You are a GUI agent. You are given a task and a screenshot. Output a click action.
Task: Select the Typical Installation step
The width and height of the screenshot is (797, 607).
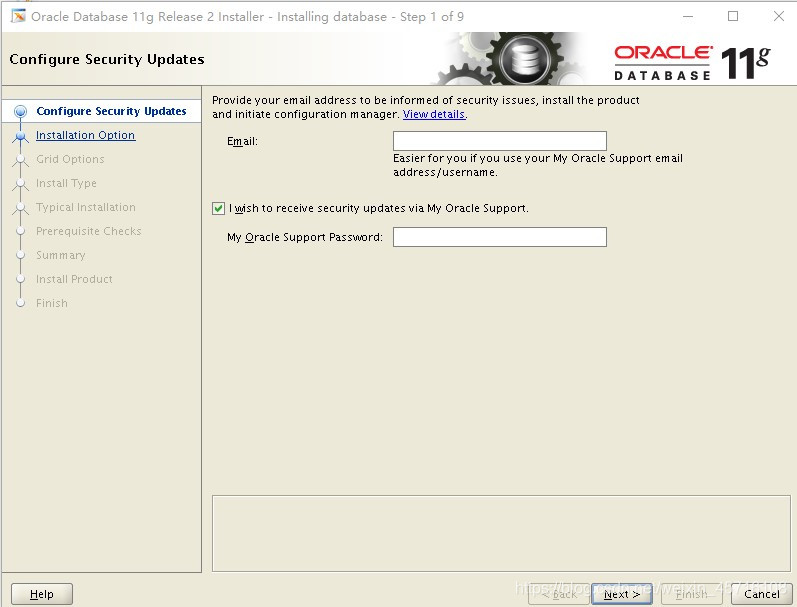(x=86, y=207)
